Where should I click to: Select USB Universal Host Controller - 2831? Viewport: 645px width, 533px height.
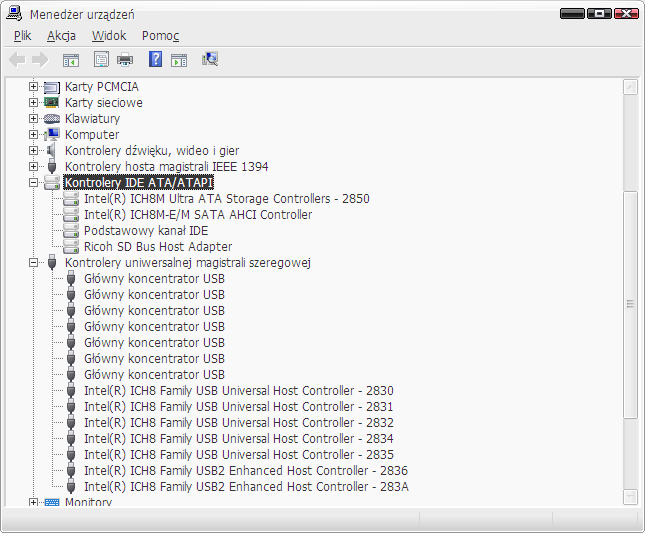click(x=239, y=407)
